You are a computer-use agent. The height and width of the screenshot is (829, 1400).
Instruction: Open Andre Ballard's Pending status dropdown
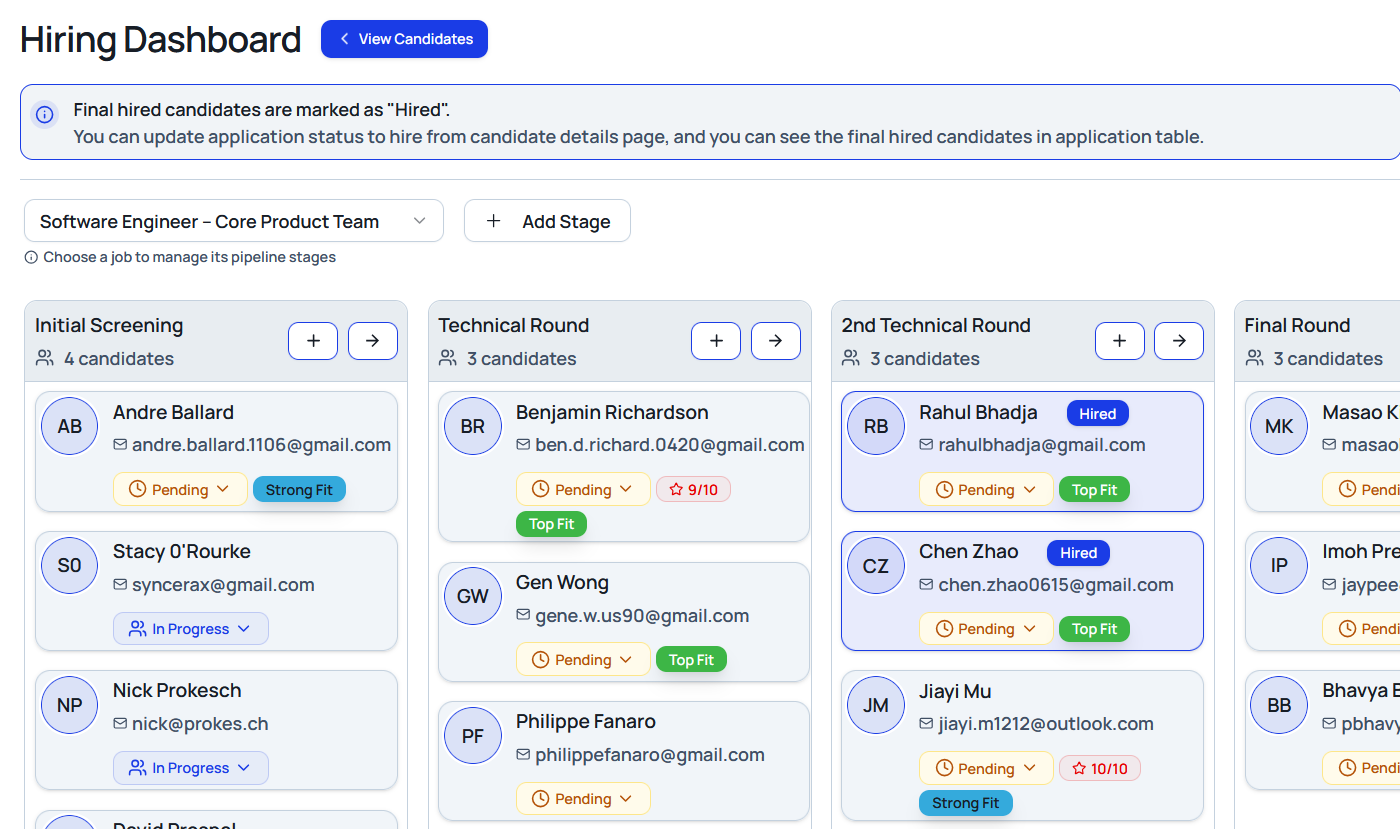point(181,489)
